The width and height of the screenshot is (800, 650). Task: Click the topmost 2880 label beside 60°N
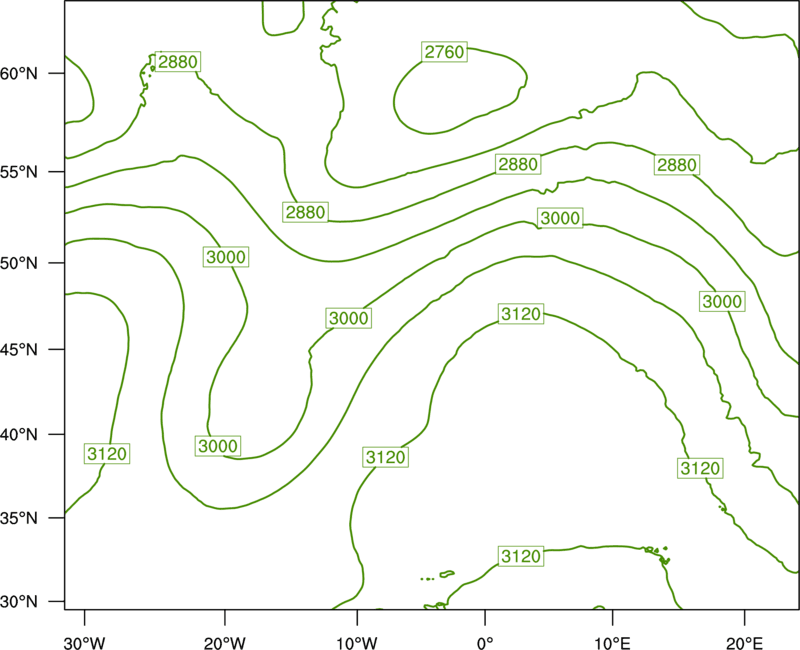[178, 62]
